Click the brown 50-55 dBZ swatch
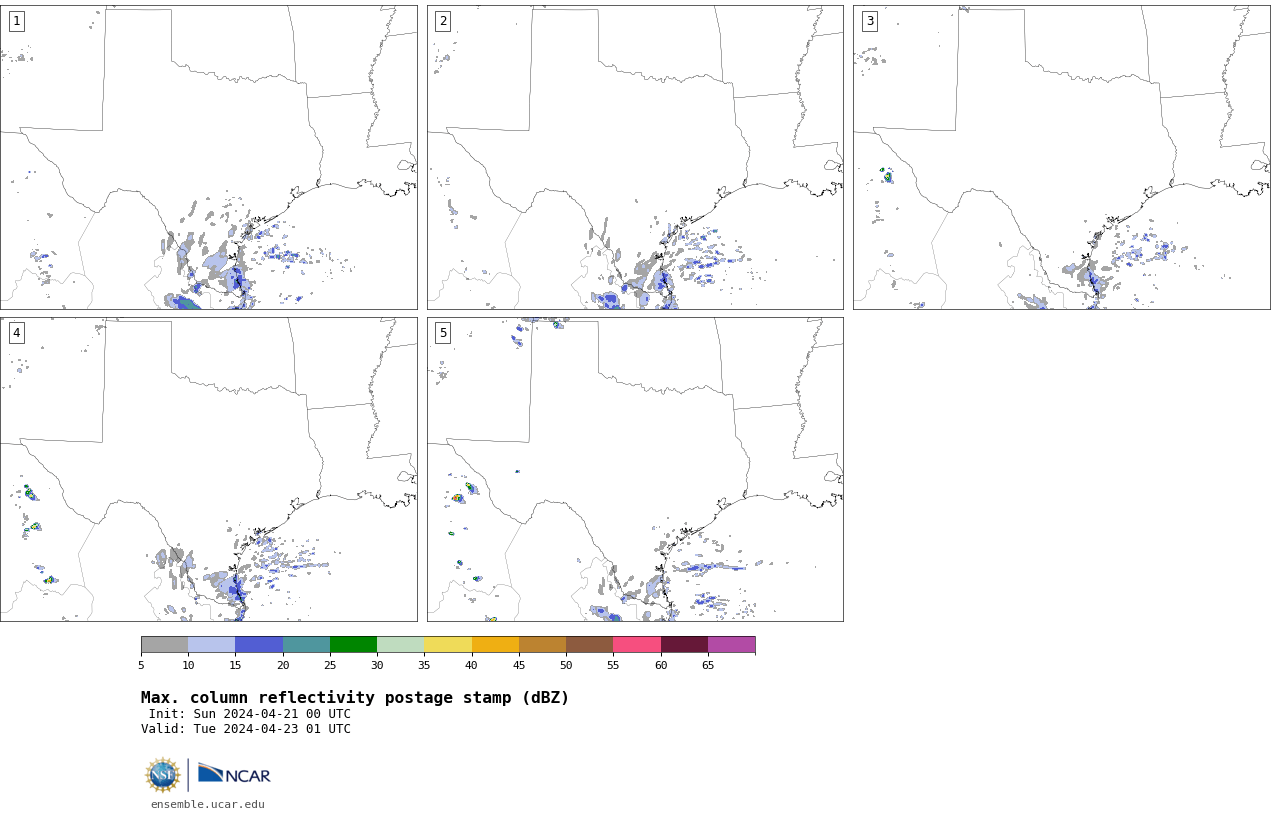Screen dimensions: 1280x815 [x=590, y=645]
